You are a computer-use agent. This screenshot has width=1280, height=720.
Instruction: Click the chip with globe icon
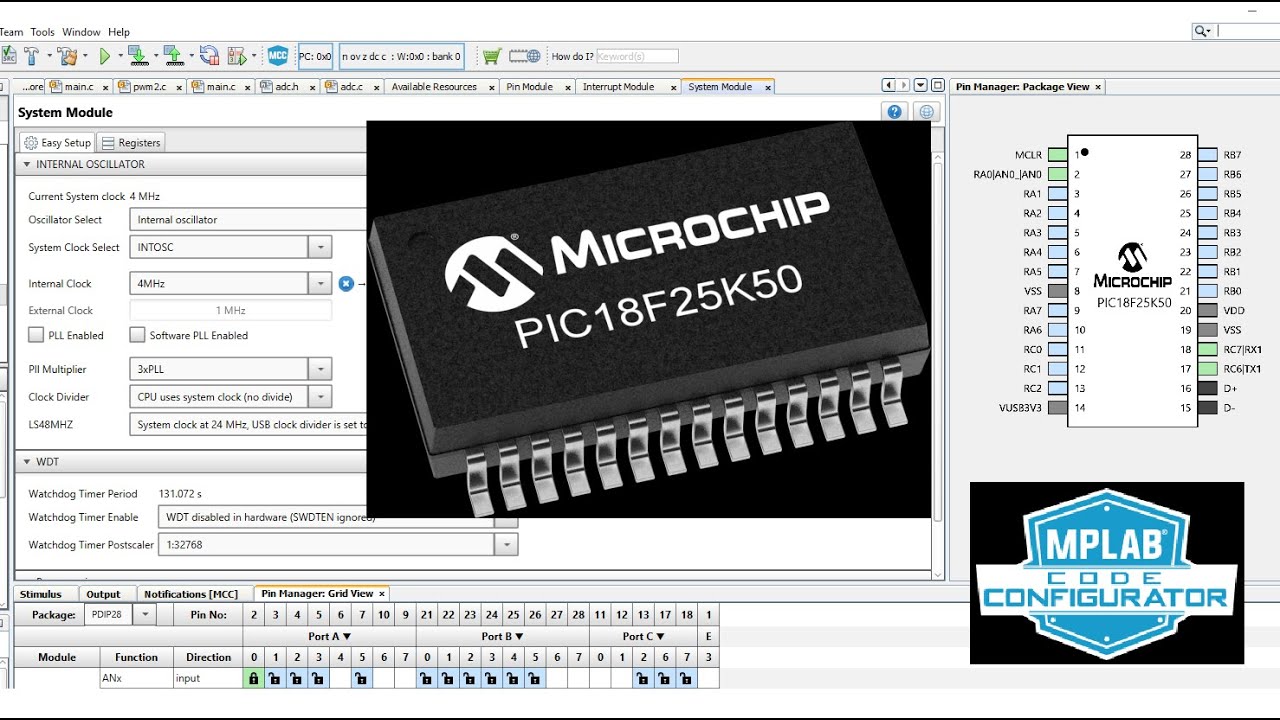coord(525,56)
